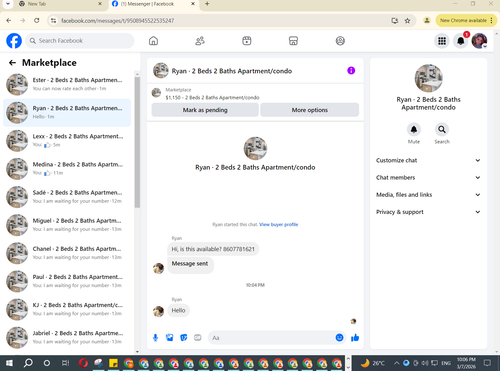The image size is (500, 371).
Task: Open Jabriel conversation in list
Action: pyautogui.click(x=67, y=337)
